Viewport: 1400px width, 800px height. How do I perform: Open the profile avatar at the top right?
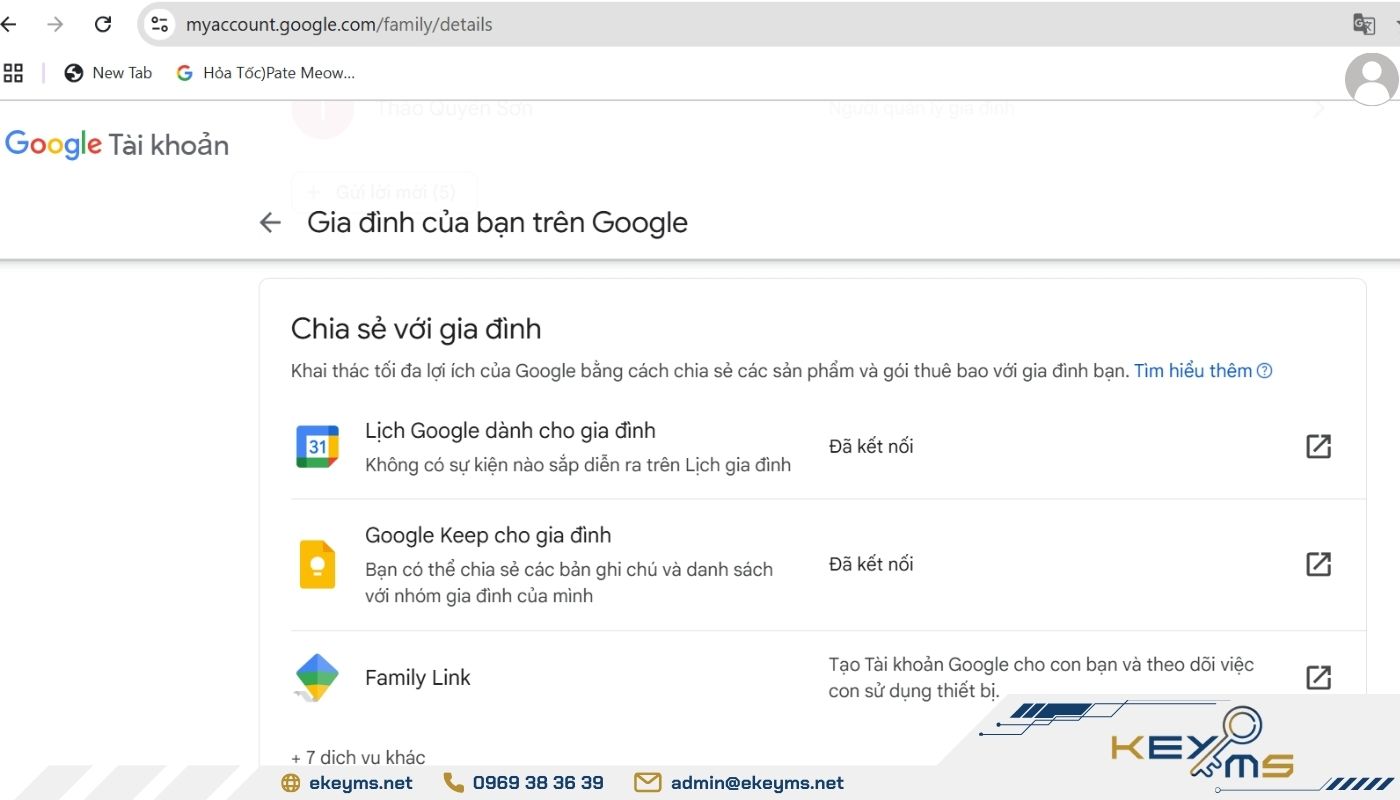pyautogui.click(x=1372, y=79)
